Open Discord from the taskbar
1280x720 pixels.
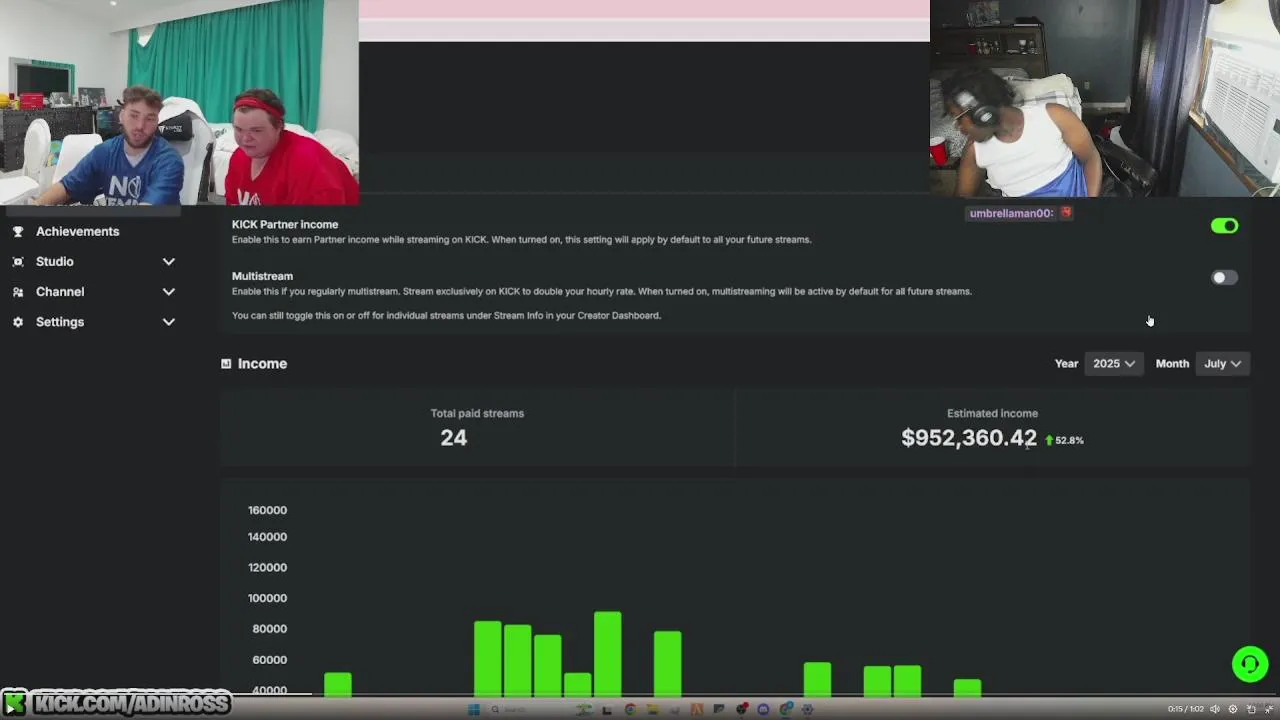pos(763,709)
